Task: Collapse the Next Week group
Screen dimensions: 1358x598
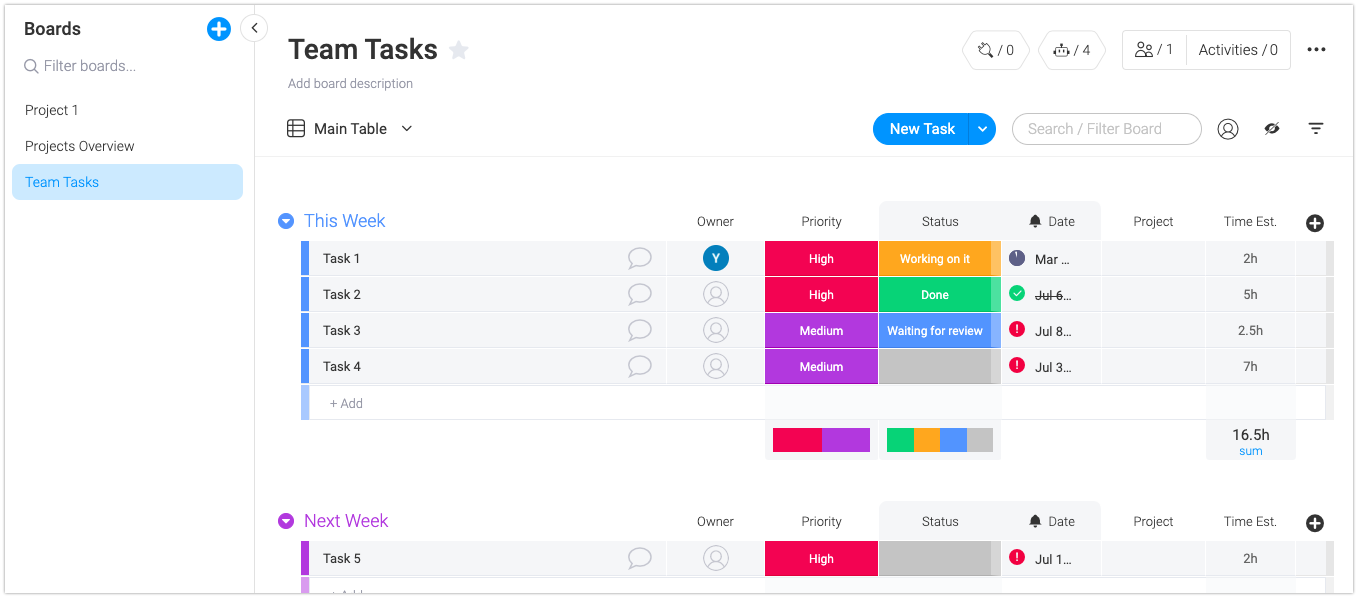Action: [286, 521]
